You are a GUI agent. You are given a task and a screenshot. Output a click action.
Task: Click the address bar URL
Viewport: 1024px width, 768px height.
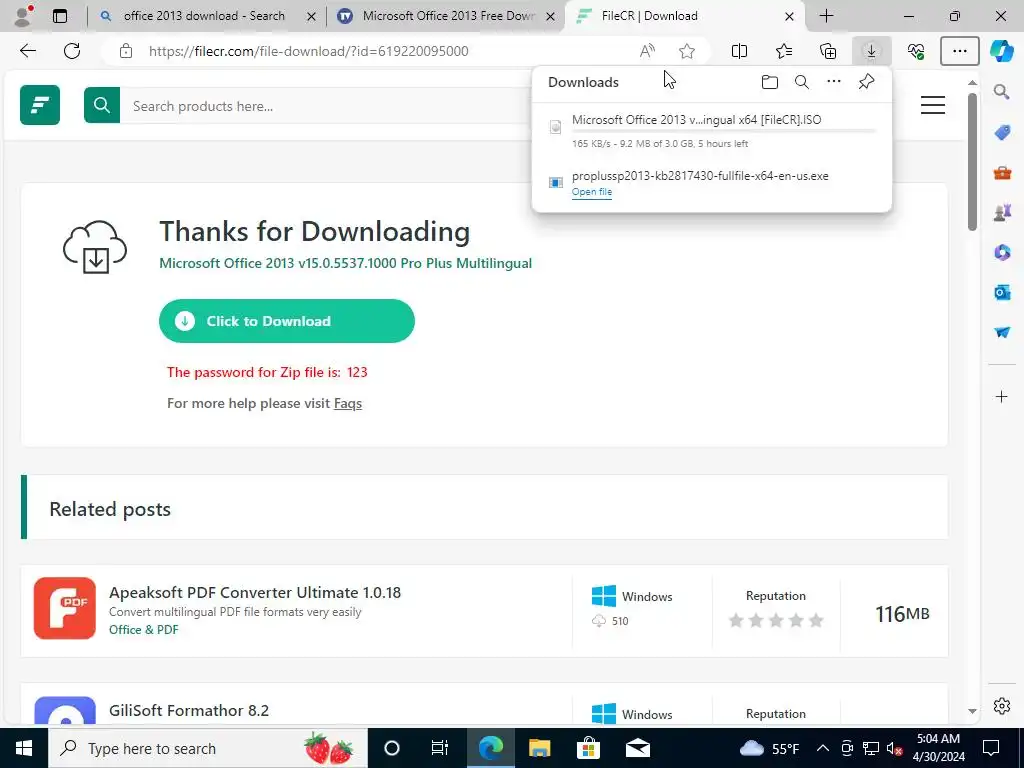pos(308,51)
